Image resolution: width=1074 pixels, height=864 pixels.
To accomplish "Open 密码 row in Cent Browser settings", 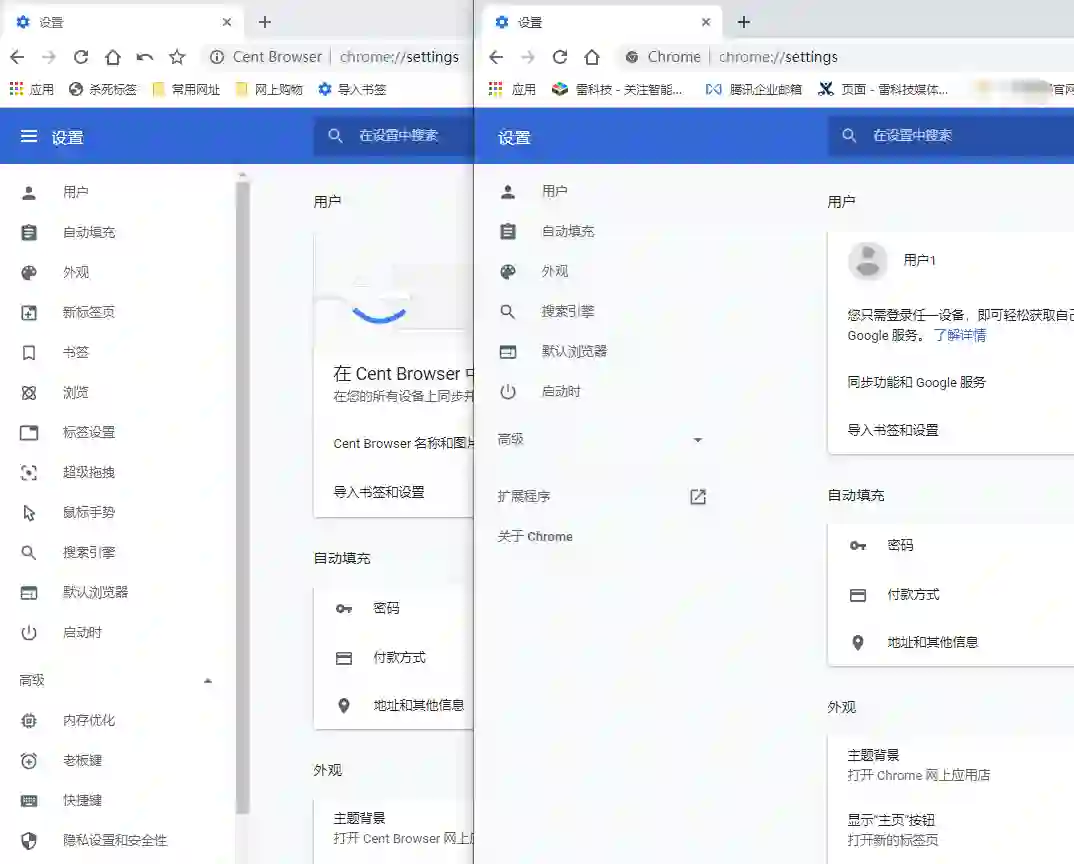I will (x=394, y=608).
